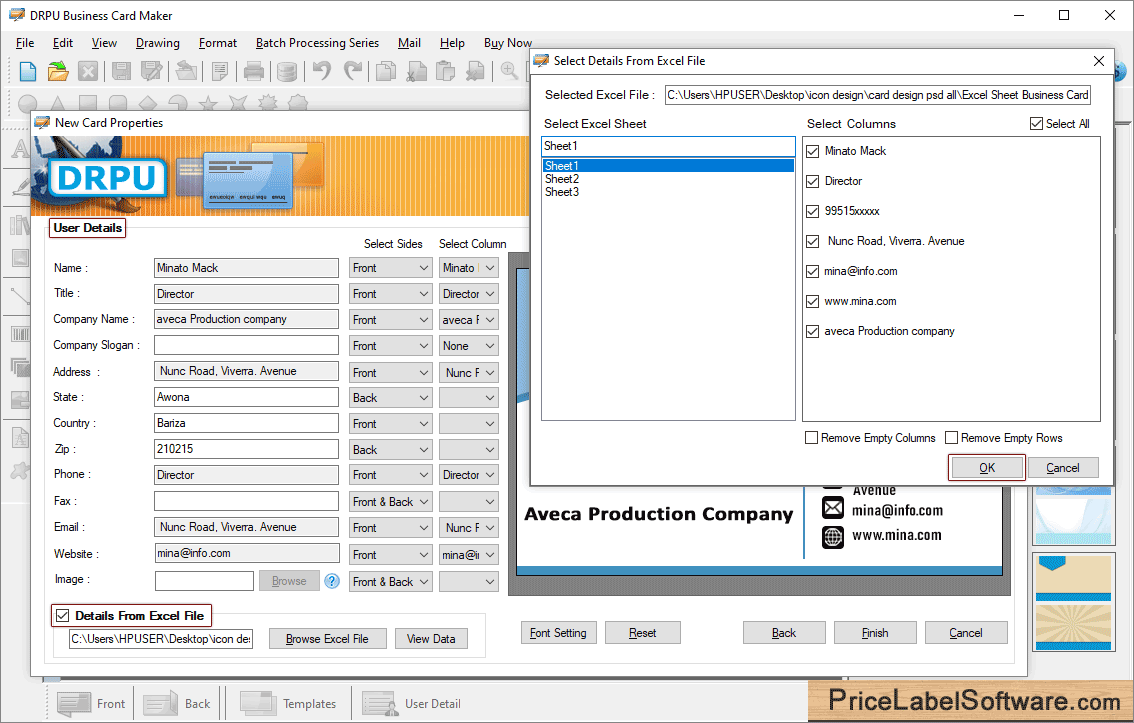Click the Font Setting button
The height and width of the screenshot is (723, 1134).
click(558, 633)
